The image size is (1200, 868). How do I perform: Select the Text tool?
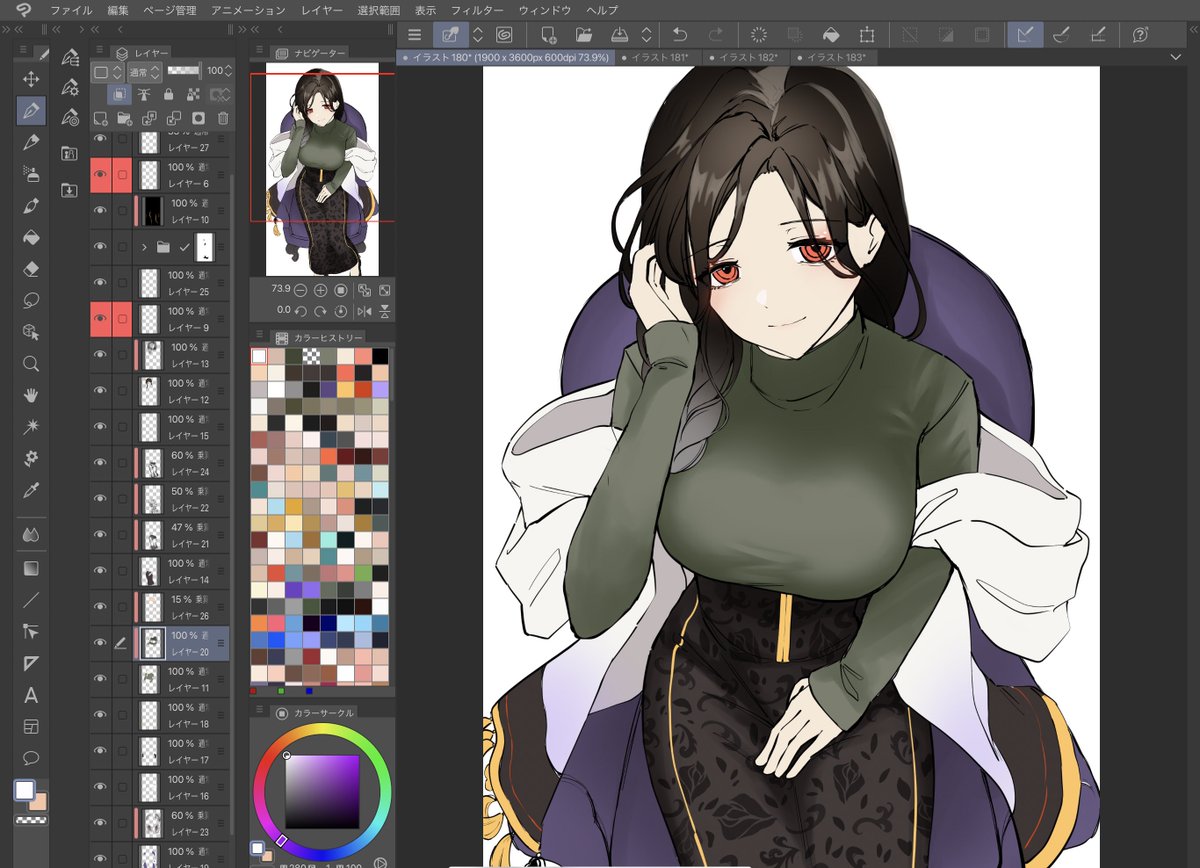(31, 695)
